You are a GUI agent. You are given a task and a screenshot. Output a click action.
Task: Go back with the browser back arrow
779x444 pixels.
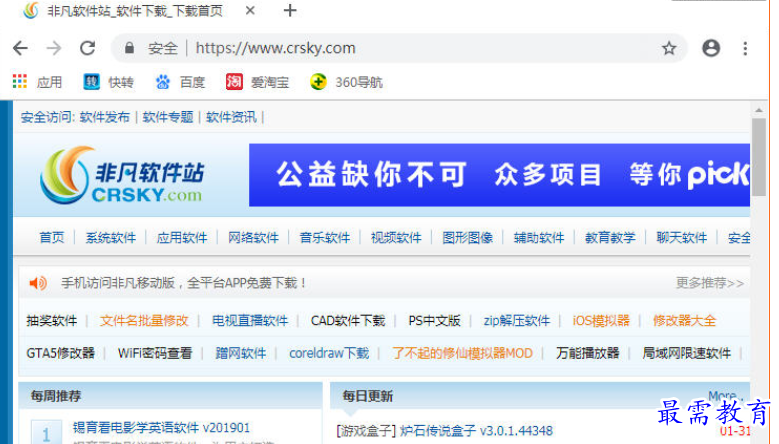pyautogui.click(x=20, y=48)
